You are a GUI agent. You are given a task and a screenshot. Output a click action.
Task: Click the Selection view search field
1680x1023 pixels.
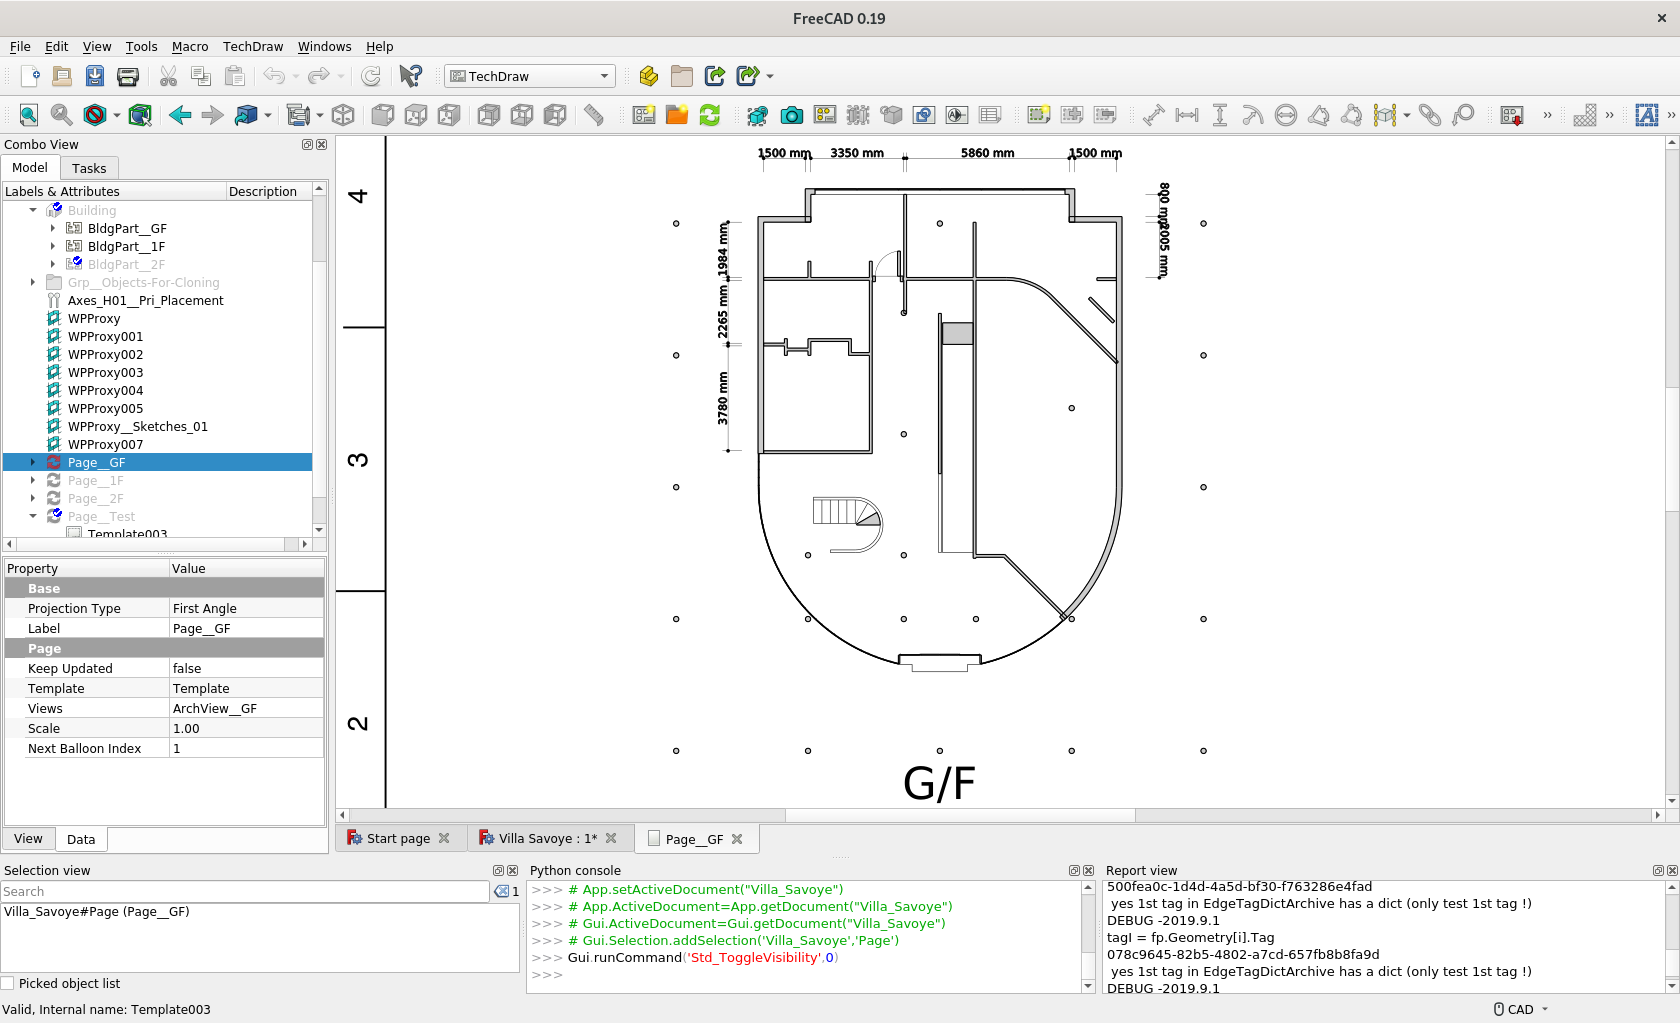click(245, 891)
